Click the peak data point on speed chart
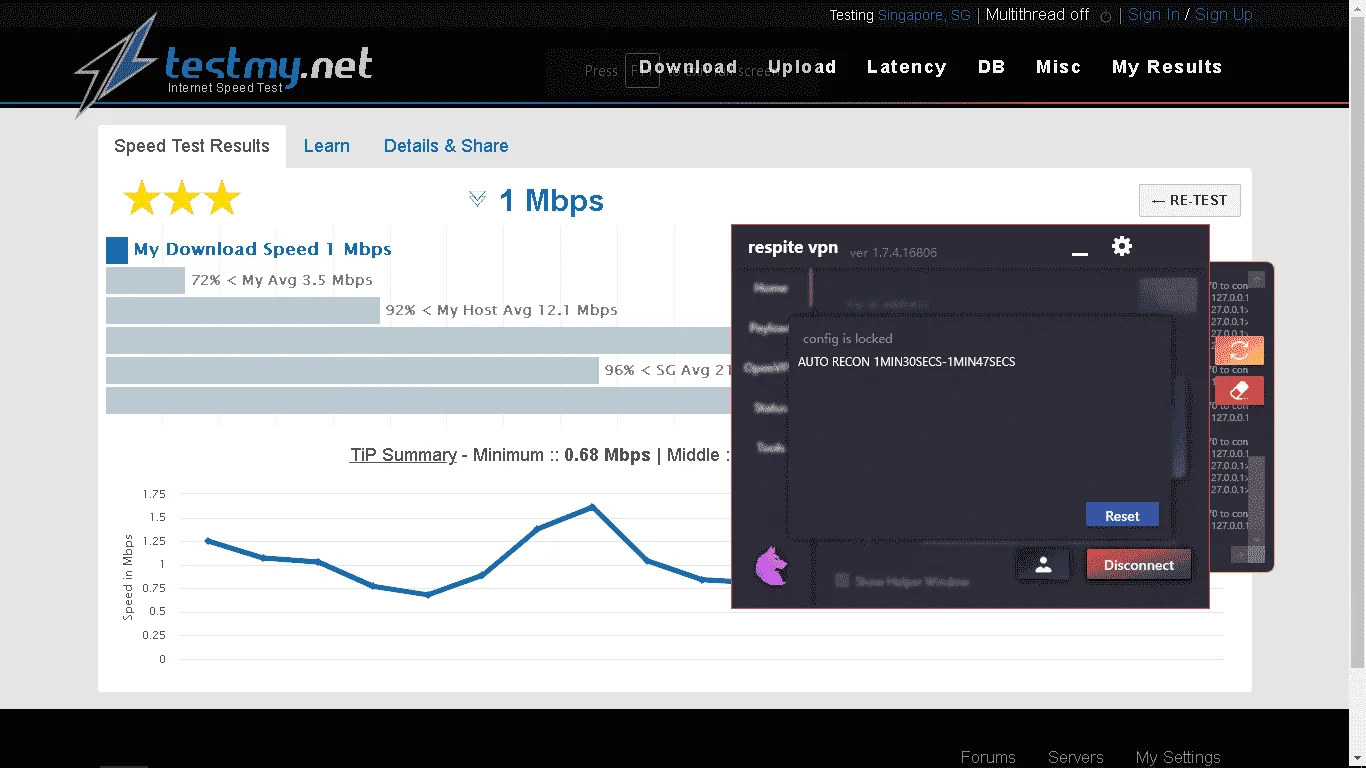1366x768 pixels. (x=592, y=507)
